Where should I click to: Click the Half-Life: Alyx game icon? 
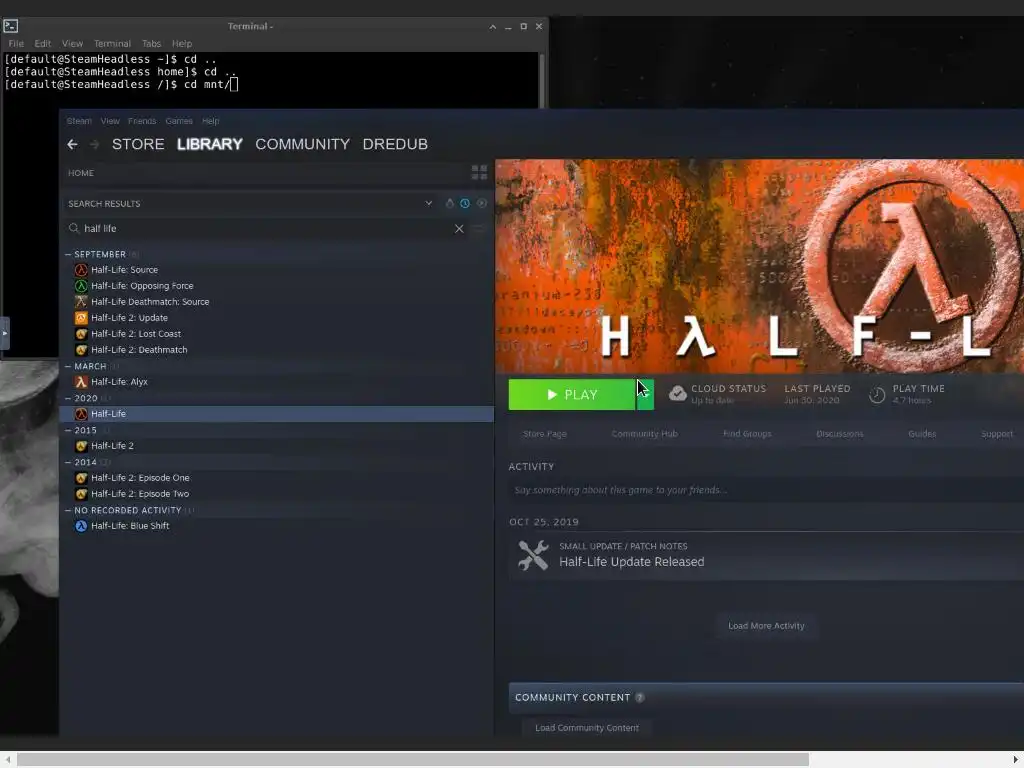pos(81,382)
